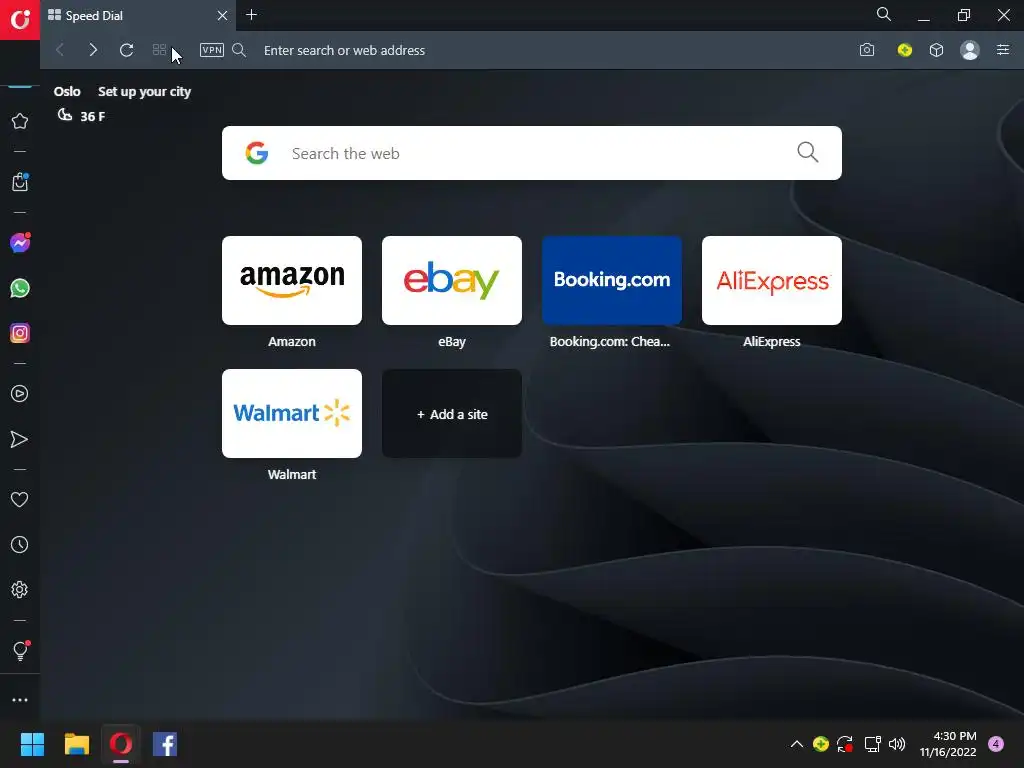Take a snapshot with camera icon
1024x768 pixels.
tap(867, 50)
